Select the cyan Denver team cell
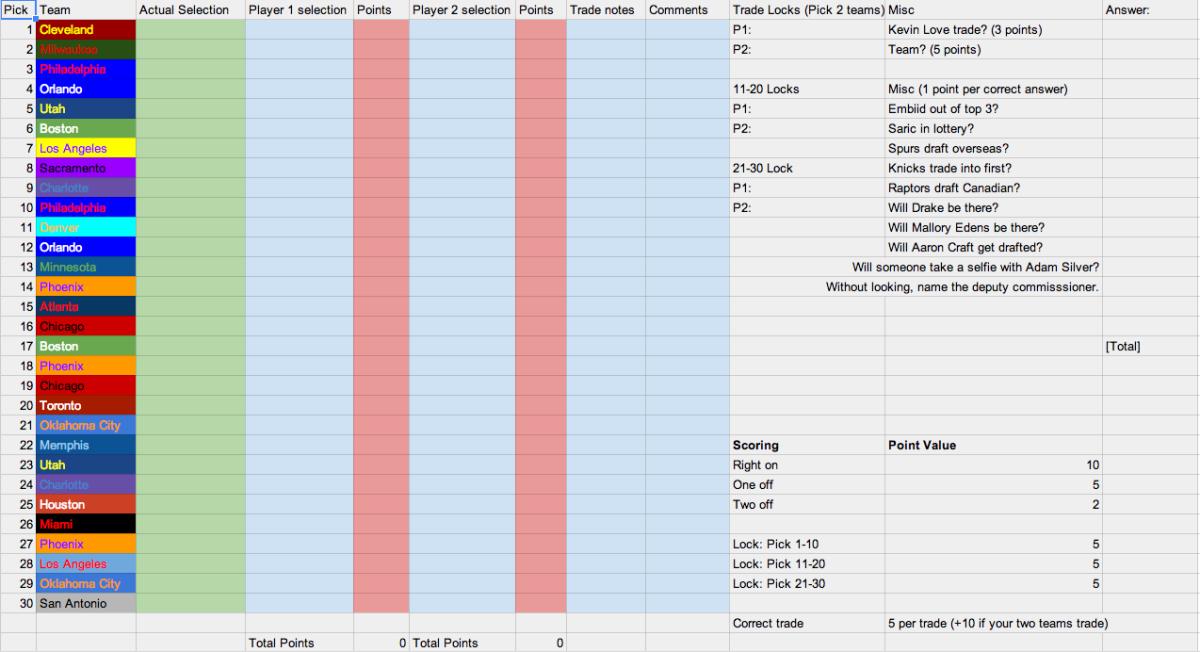Screen dimensions: 1200x652 [85, 228]
